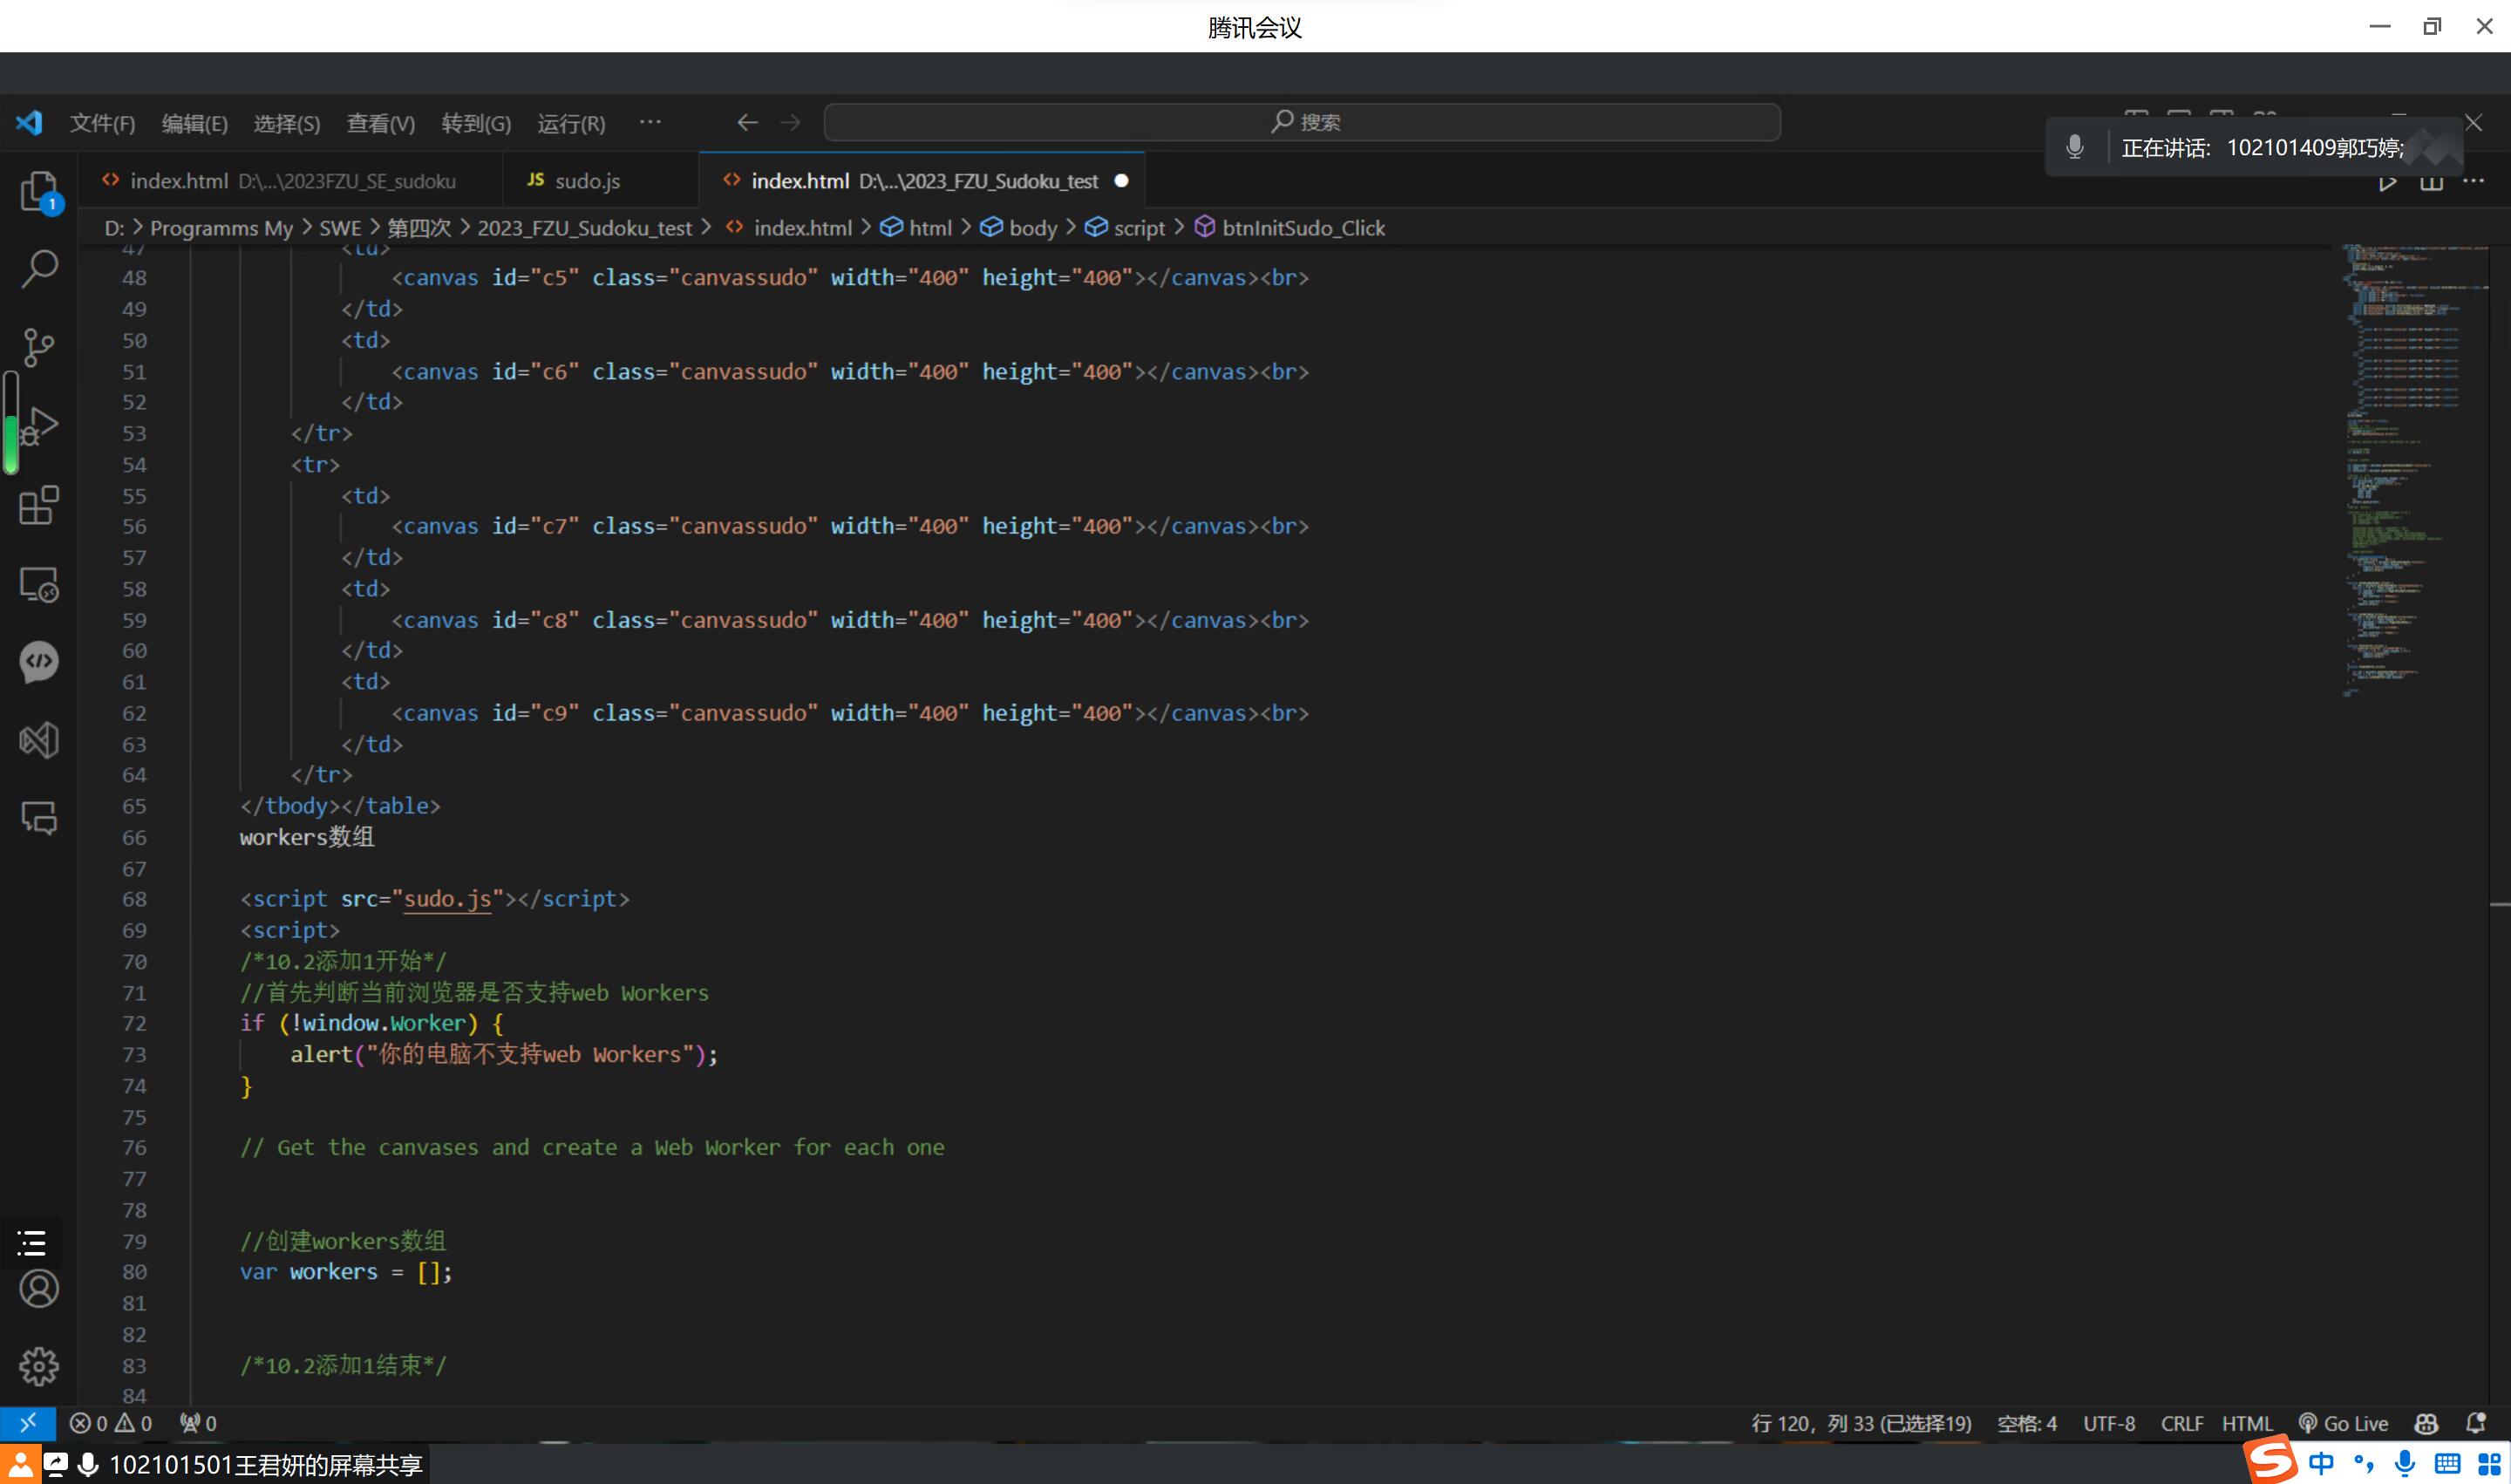Change encoding via UTF-8
The height and width of the screenshot is (1484, 2511).
(2109, 1423)
